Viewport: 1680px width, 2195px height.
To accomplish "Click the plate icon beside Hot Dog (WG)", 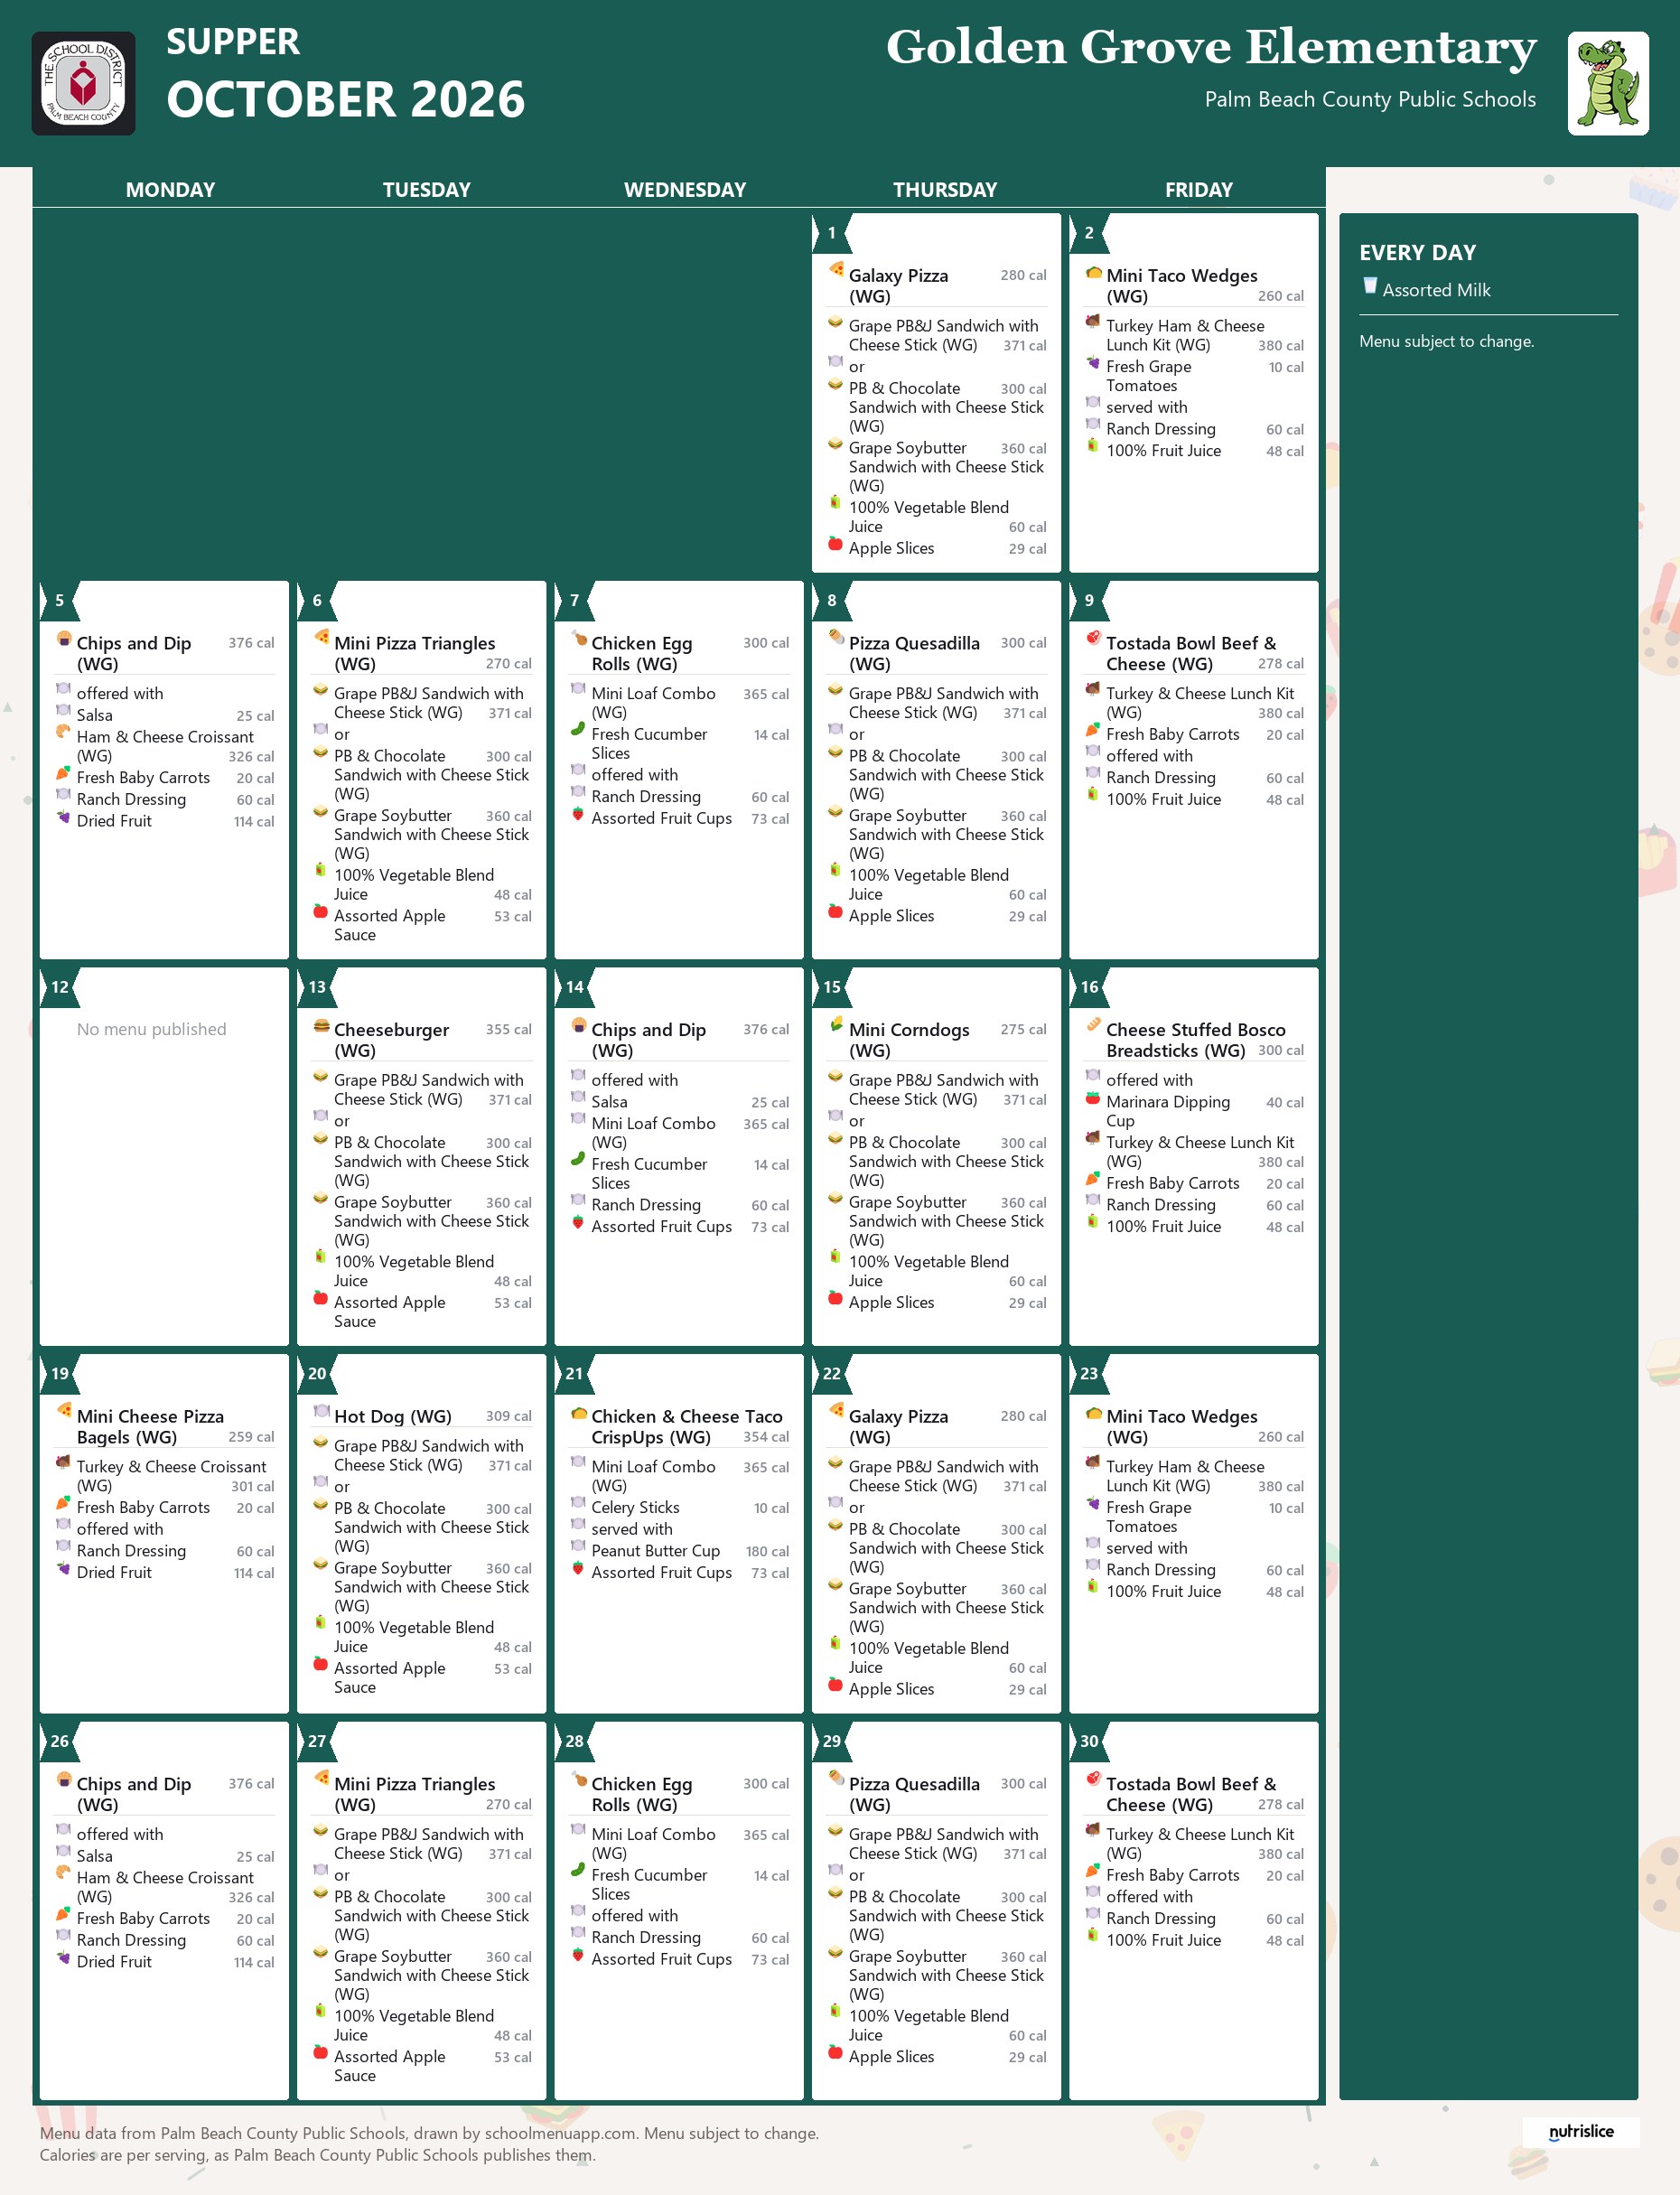I will tap(321, 1411).
